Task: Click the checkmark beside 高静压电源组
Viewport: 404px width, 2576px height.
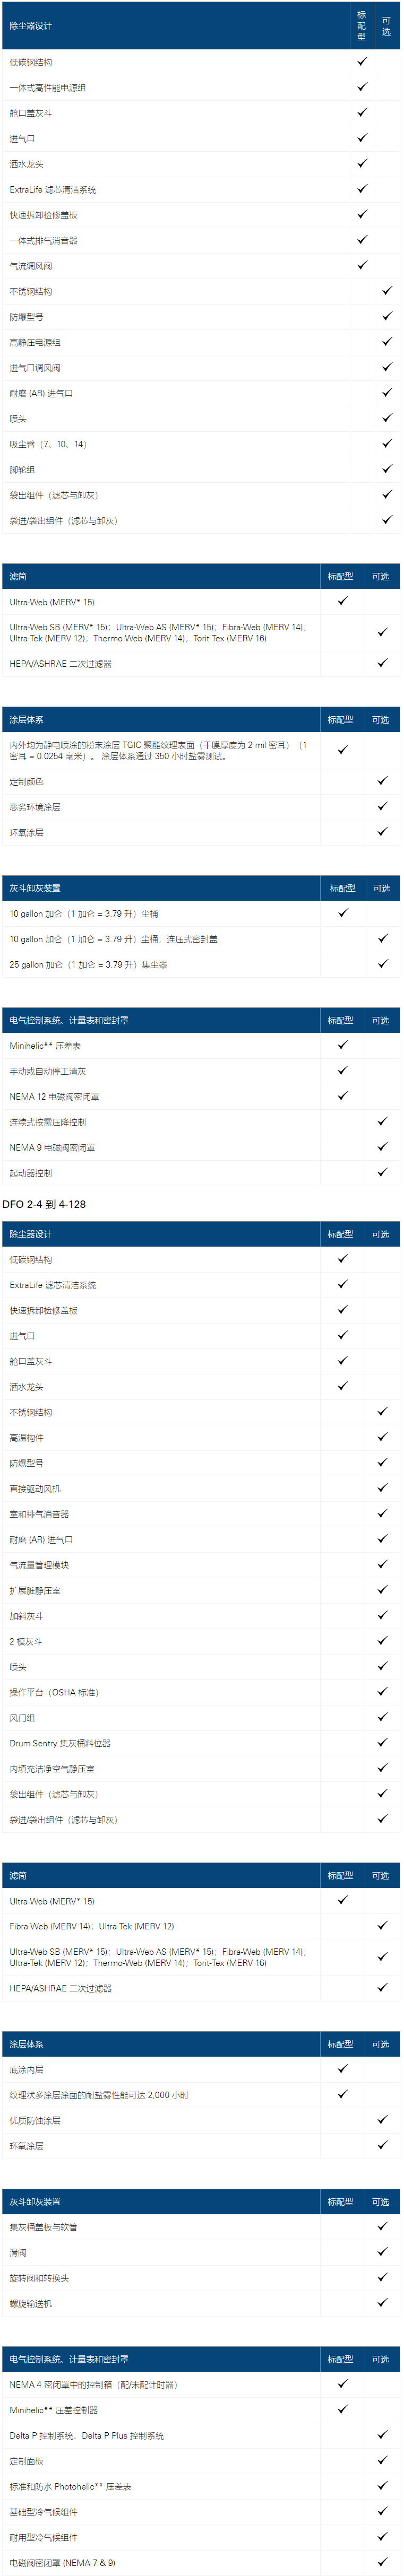Action: pos(387,341)
